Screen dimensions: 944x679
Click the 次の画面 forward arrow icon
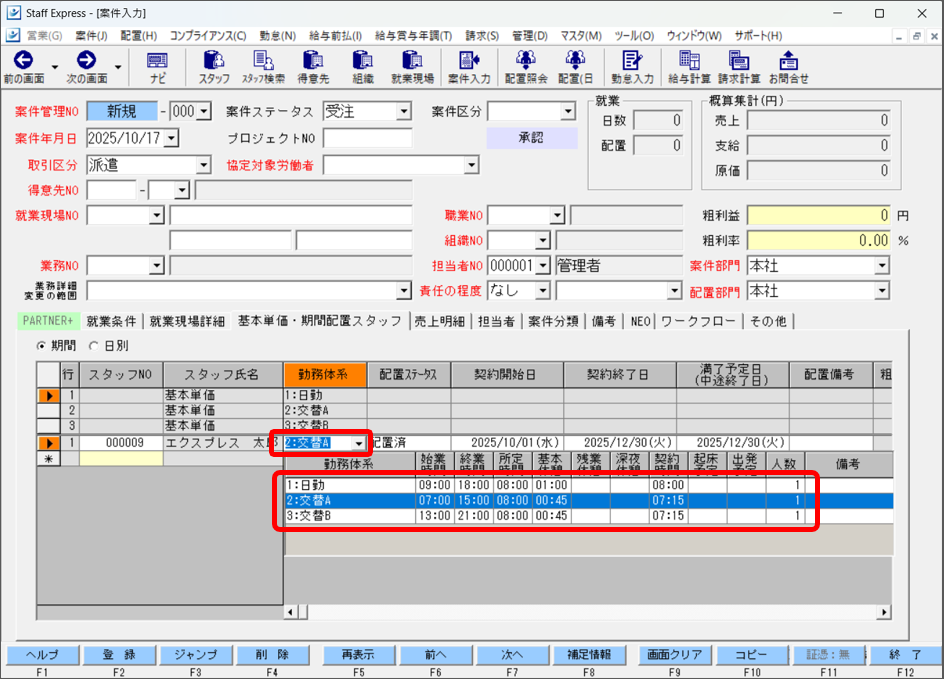pos(86,61)
